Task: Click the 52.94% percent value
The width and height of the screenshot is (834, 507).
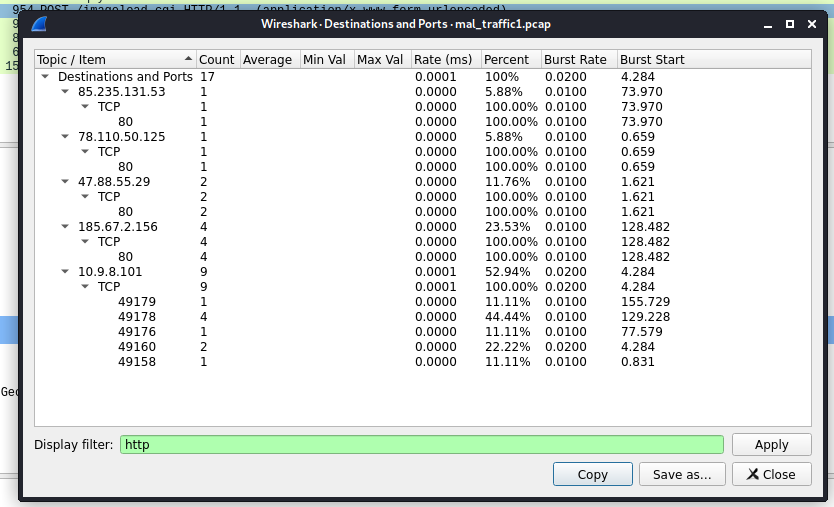Action: pyautogui.click(x=507, y=271)
